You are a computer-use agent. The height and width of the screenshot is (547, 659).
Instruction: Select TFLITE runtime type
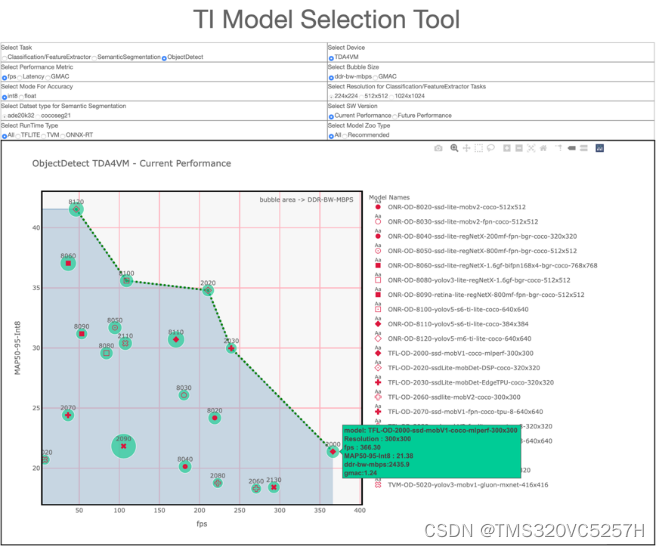pos(18,136)
